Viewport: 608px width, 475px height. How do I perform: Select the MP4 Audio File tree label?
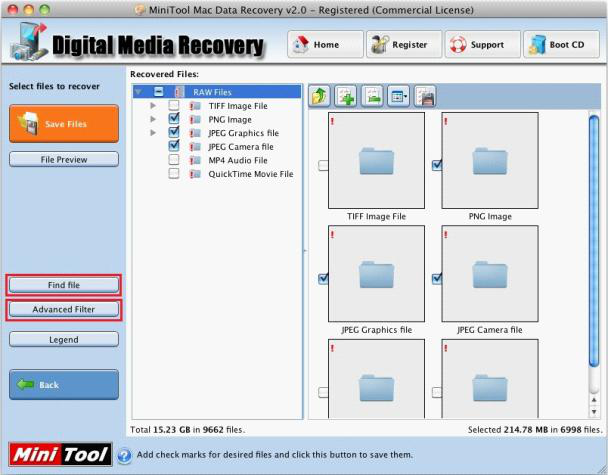click(238, 160)
